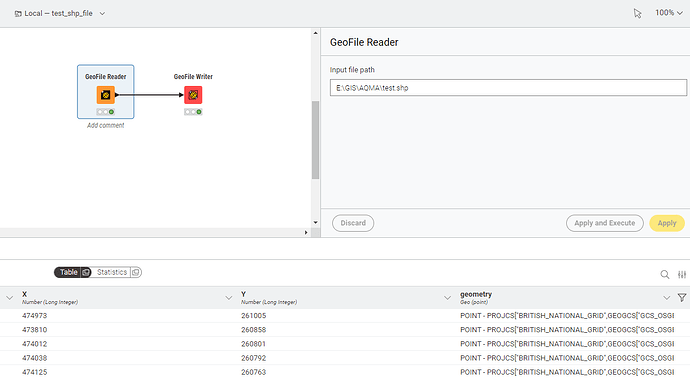Toggle the column filter funnel icon
The height and width of the screenshot is (378, 690).
point(682,298)
